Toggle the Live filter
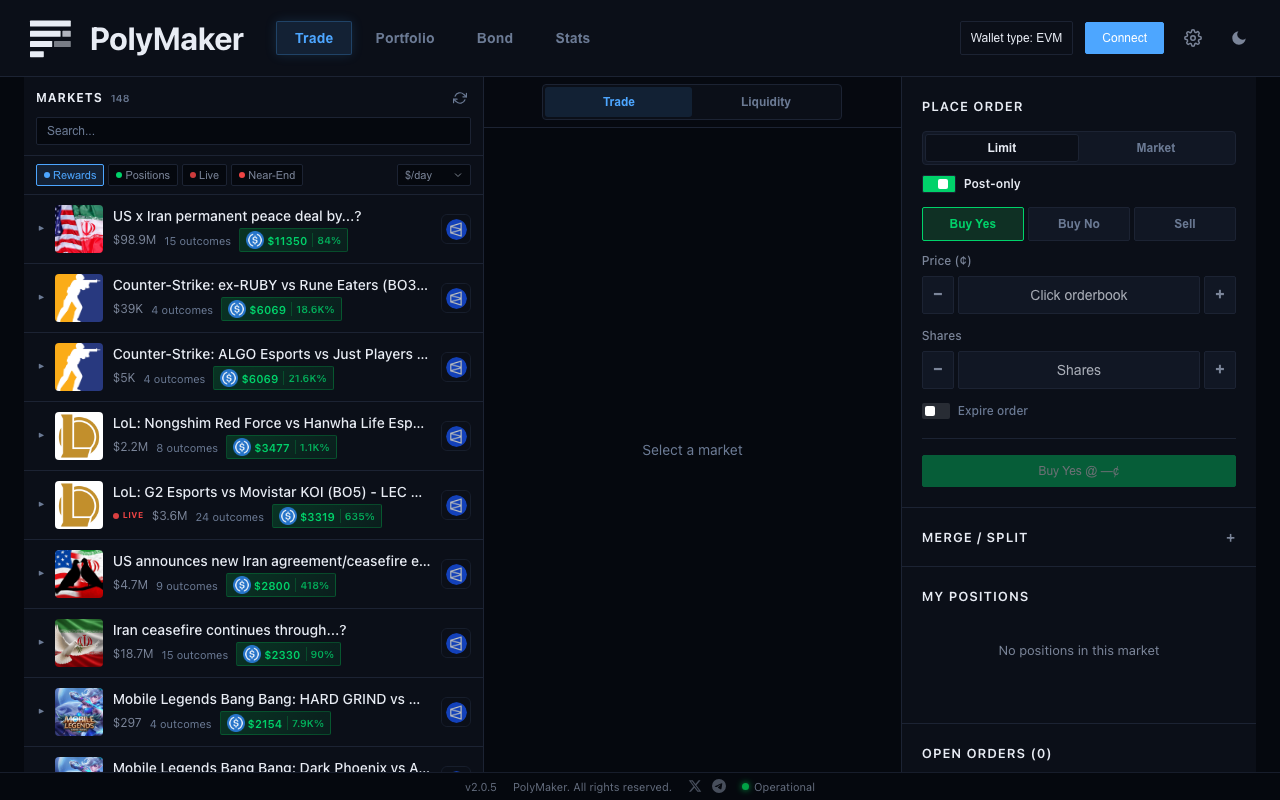The height and width of the screenshot is (800, 1280). 204,175
